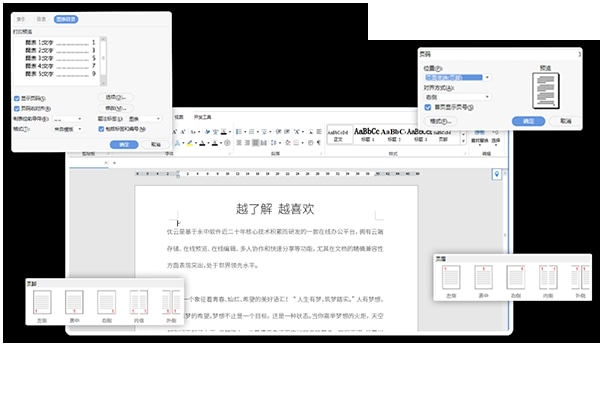Click 确定 in the page number dialog
This screenshot has width=600, height=412.
528,121
